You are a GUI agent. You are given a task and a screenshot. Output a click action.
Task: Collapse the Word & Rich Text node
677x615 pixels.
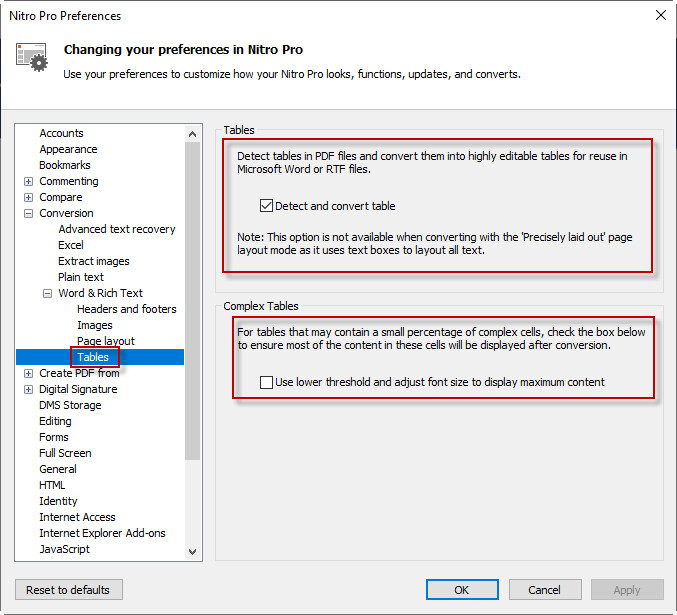click(47, 293)
